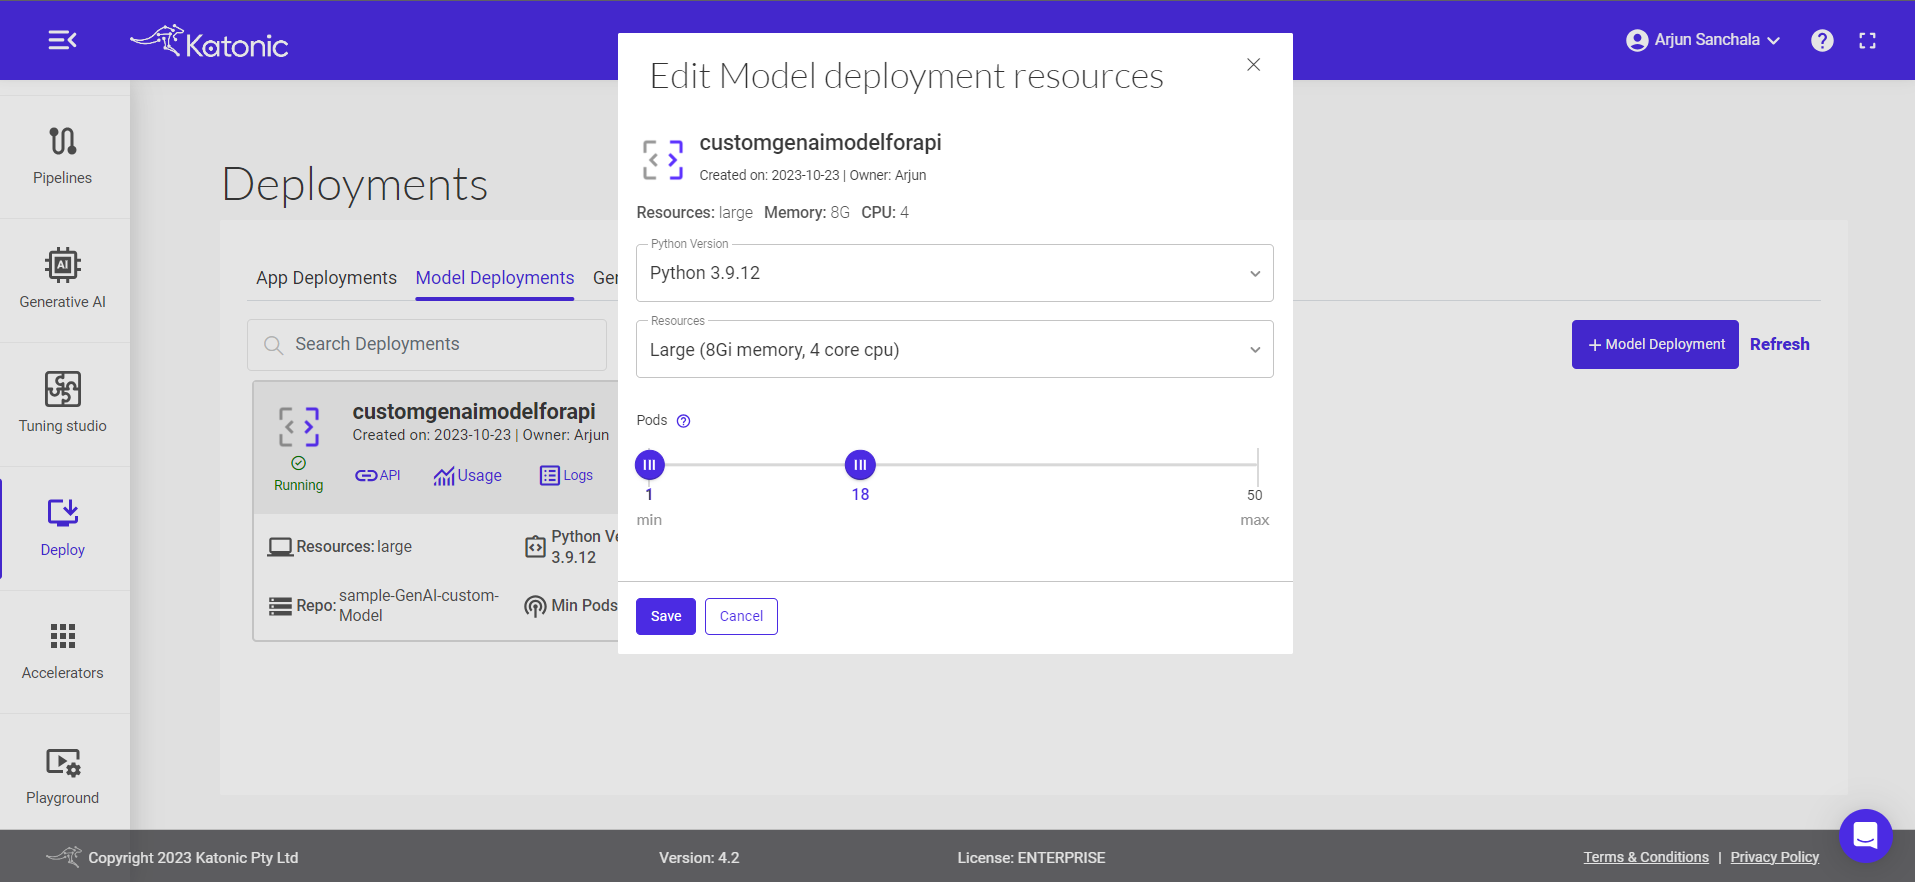Open the Generative AI sidebar icon
The image size is (1915, 882).
click(63, 265)
